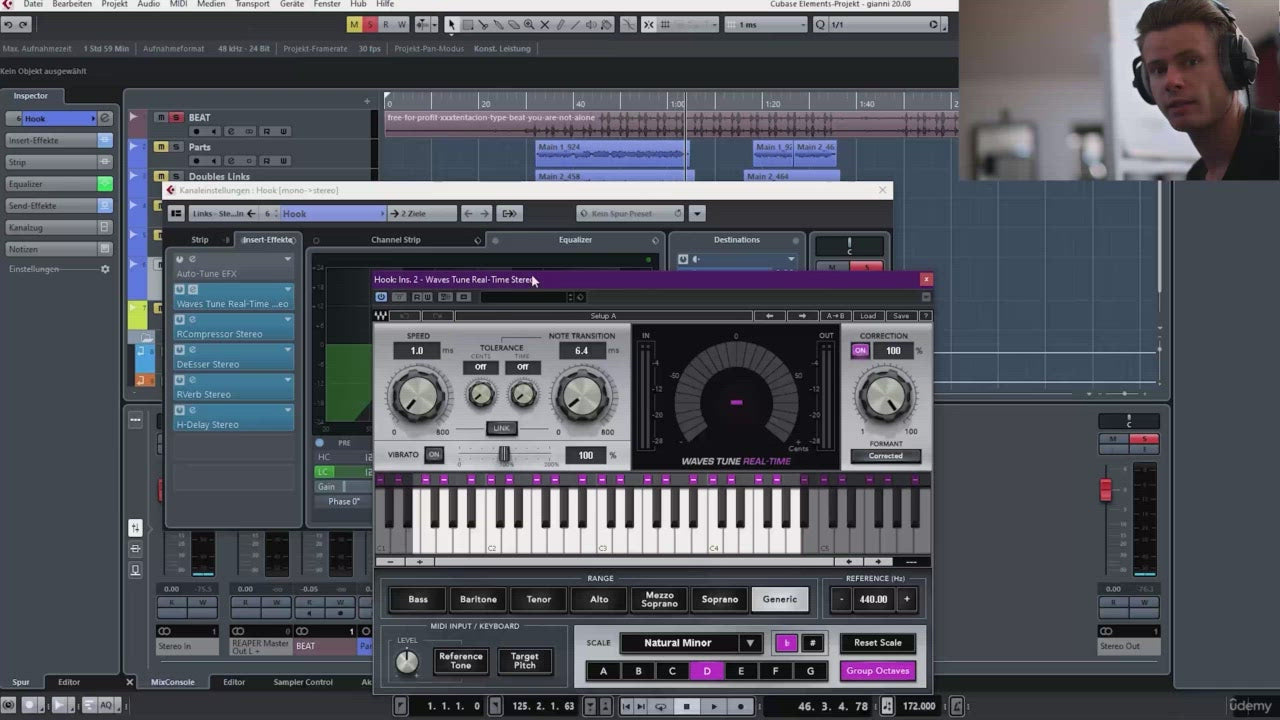Toggle the Vibrato ON button
The width and height of the screenshot is (1280, 720).
coord(433,455)
